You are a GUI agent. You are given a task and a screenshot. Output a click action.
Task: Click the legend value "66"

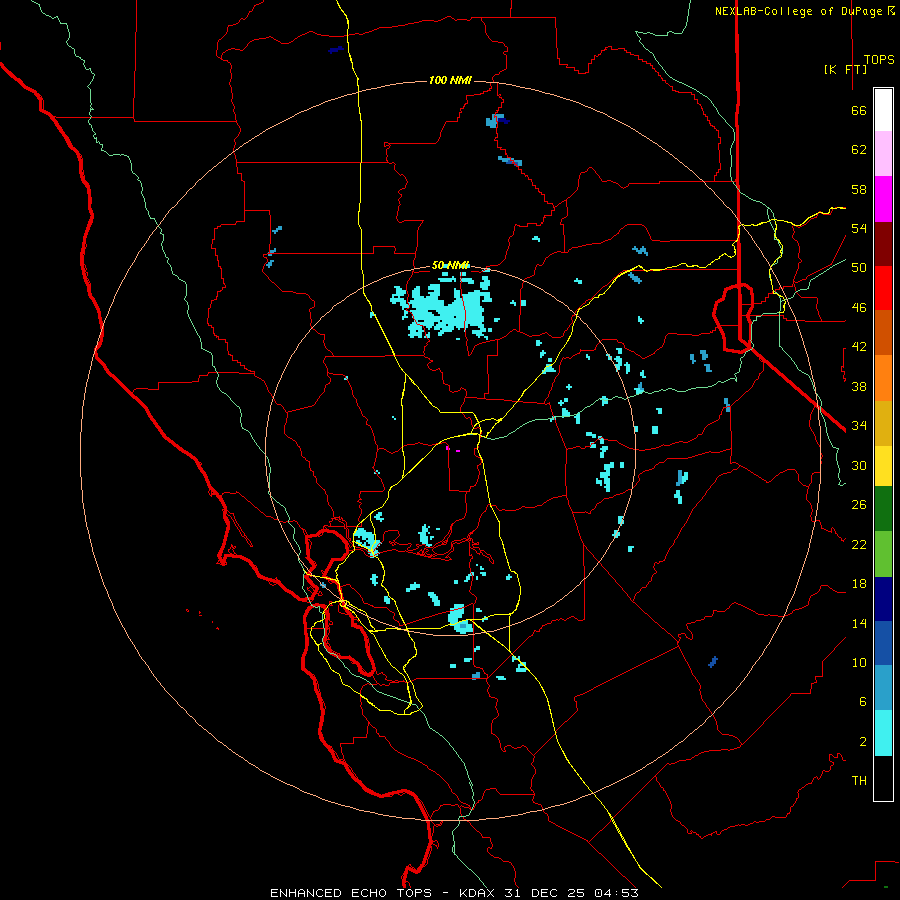tap(859, 111)
